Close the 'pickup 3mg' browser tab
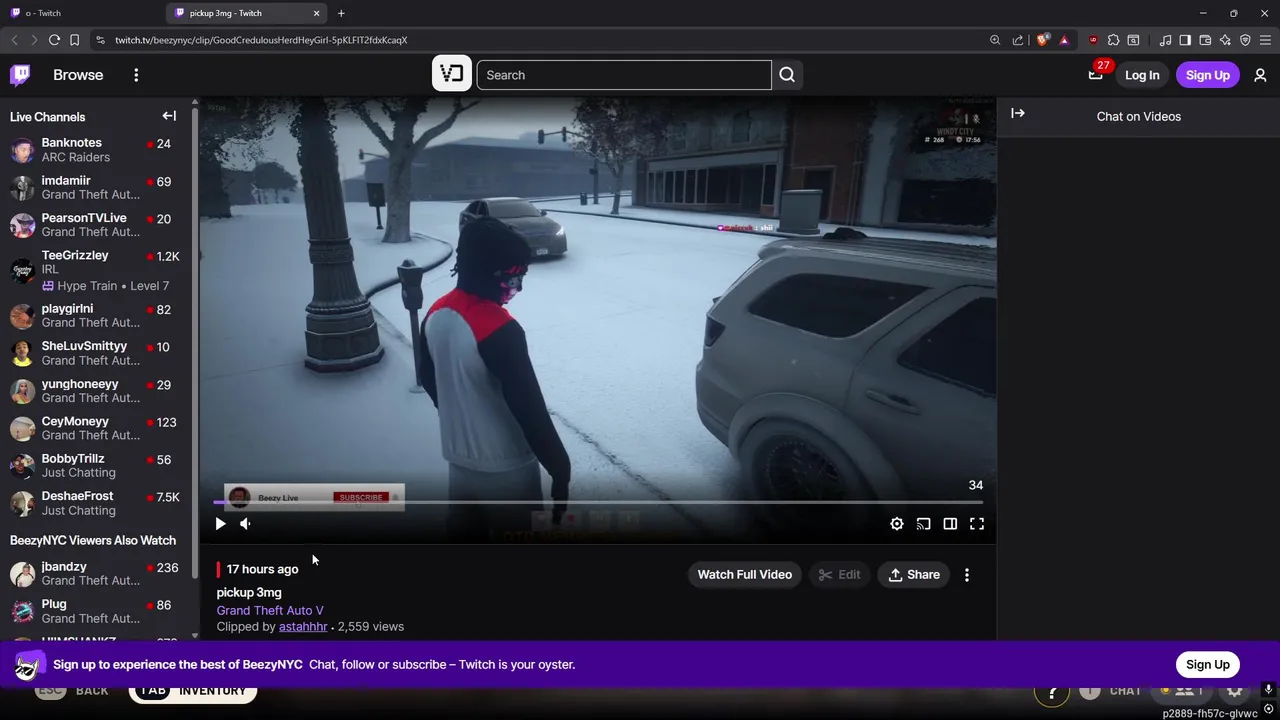This screenshot has width=1280, height=720. coord(317,13)
